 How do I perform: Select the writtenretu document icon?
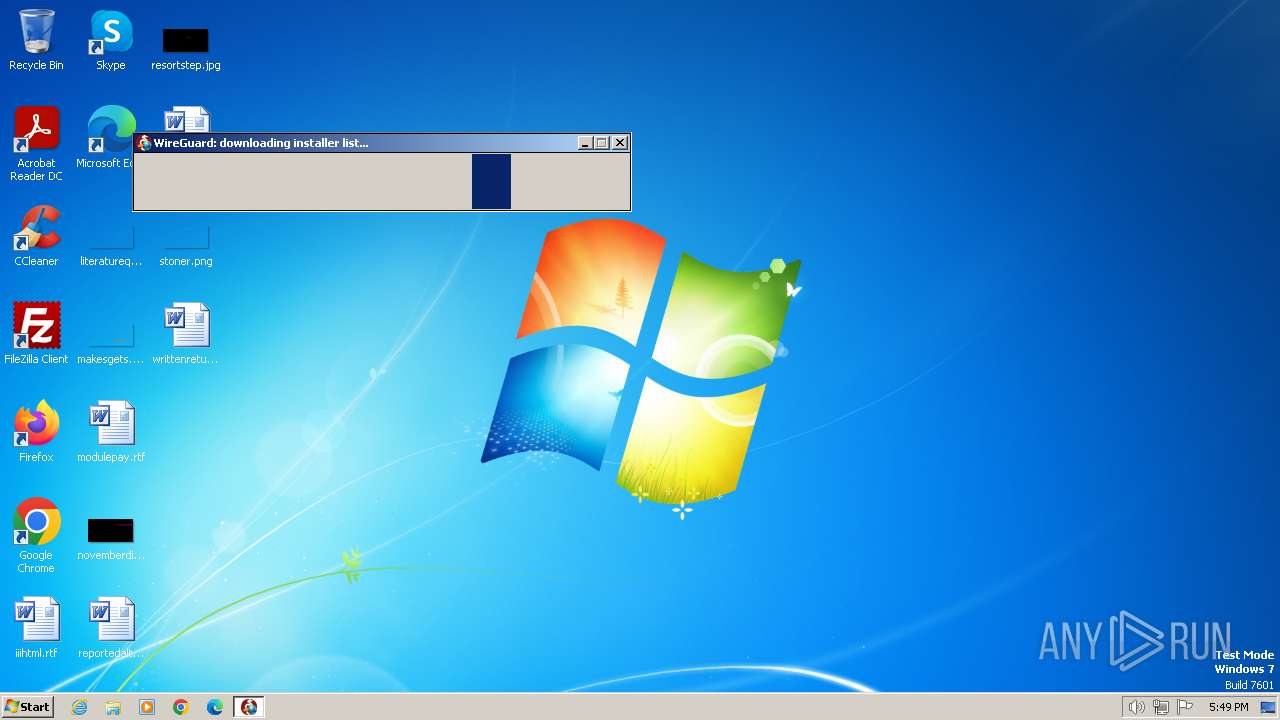tap(185, 333)
